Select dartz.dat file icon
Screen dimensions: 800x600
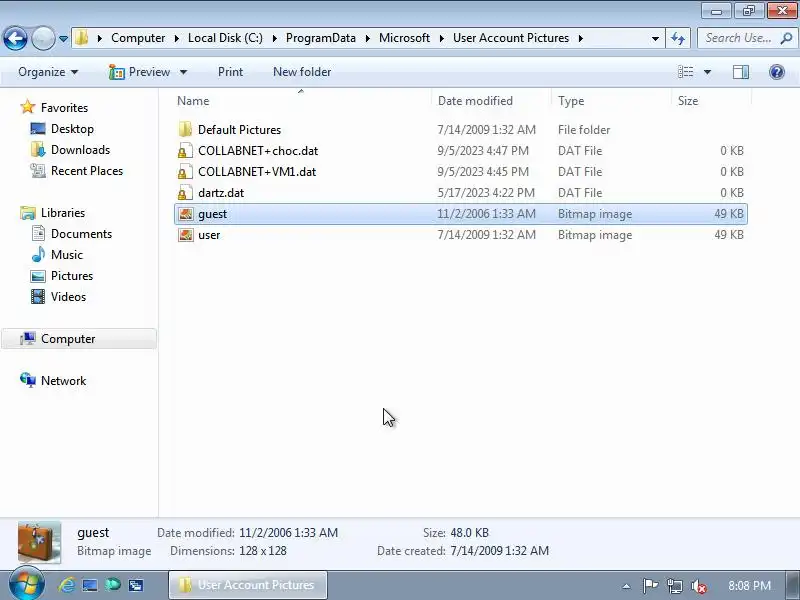point(185,193)
